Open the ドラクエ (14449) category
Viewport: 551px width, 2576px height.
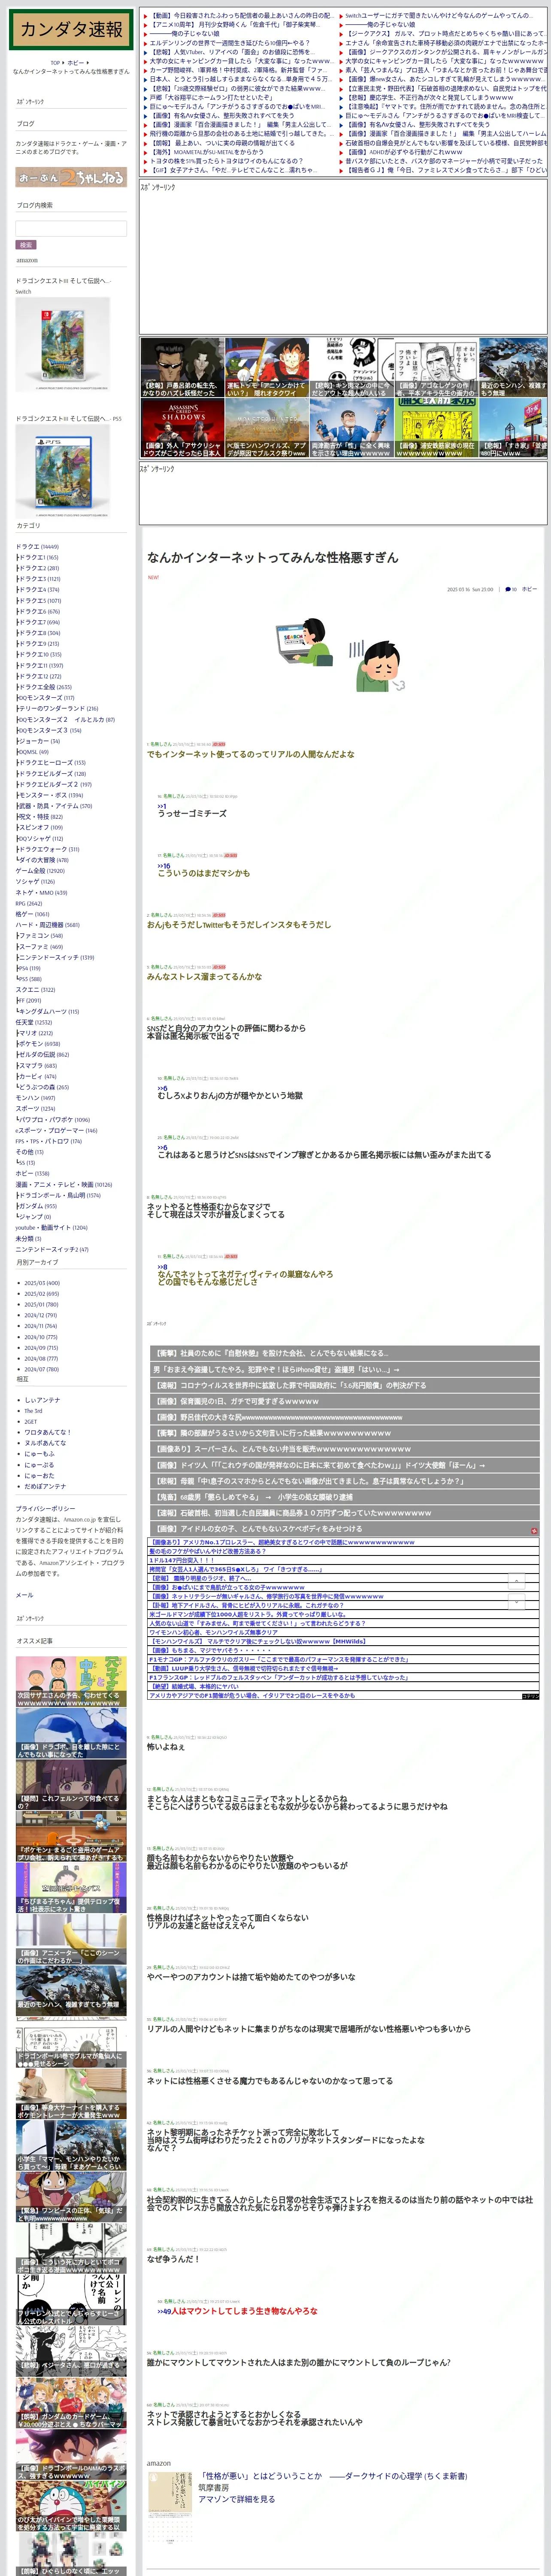coord(37,547)
